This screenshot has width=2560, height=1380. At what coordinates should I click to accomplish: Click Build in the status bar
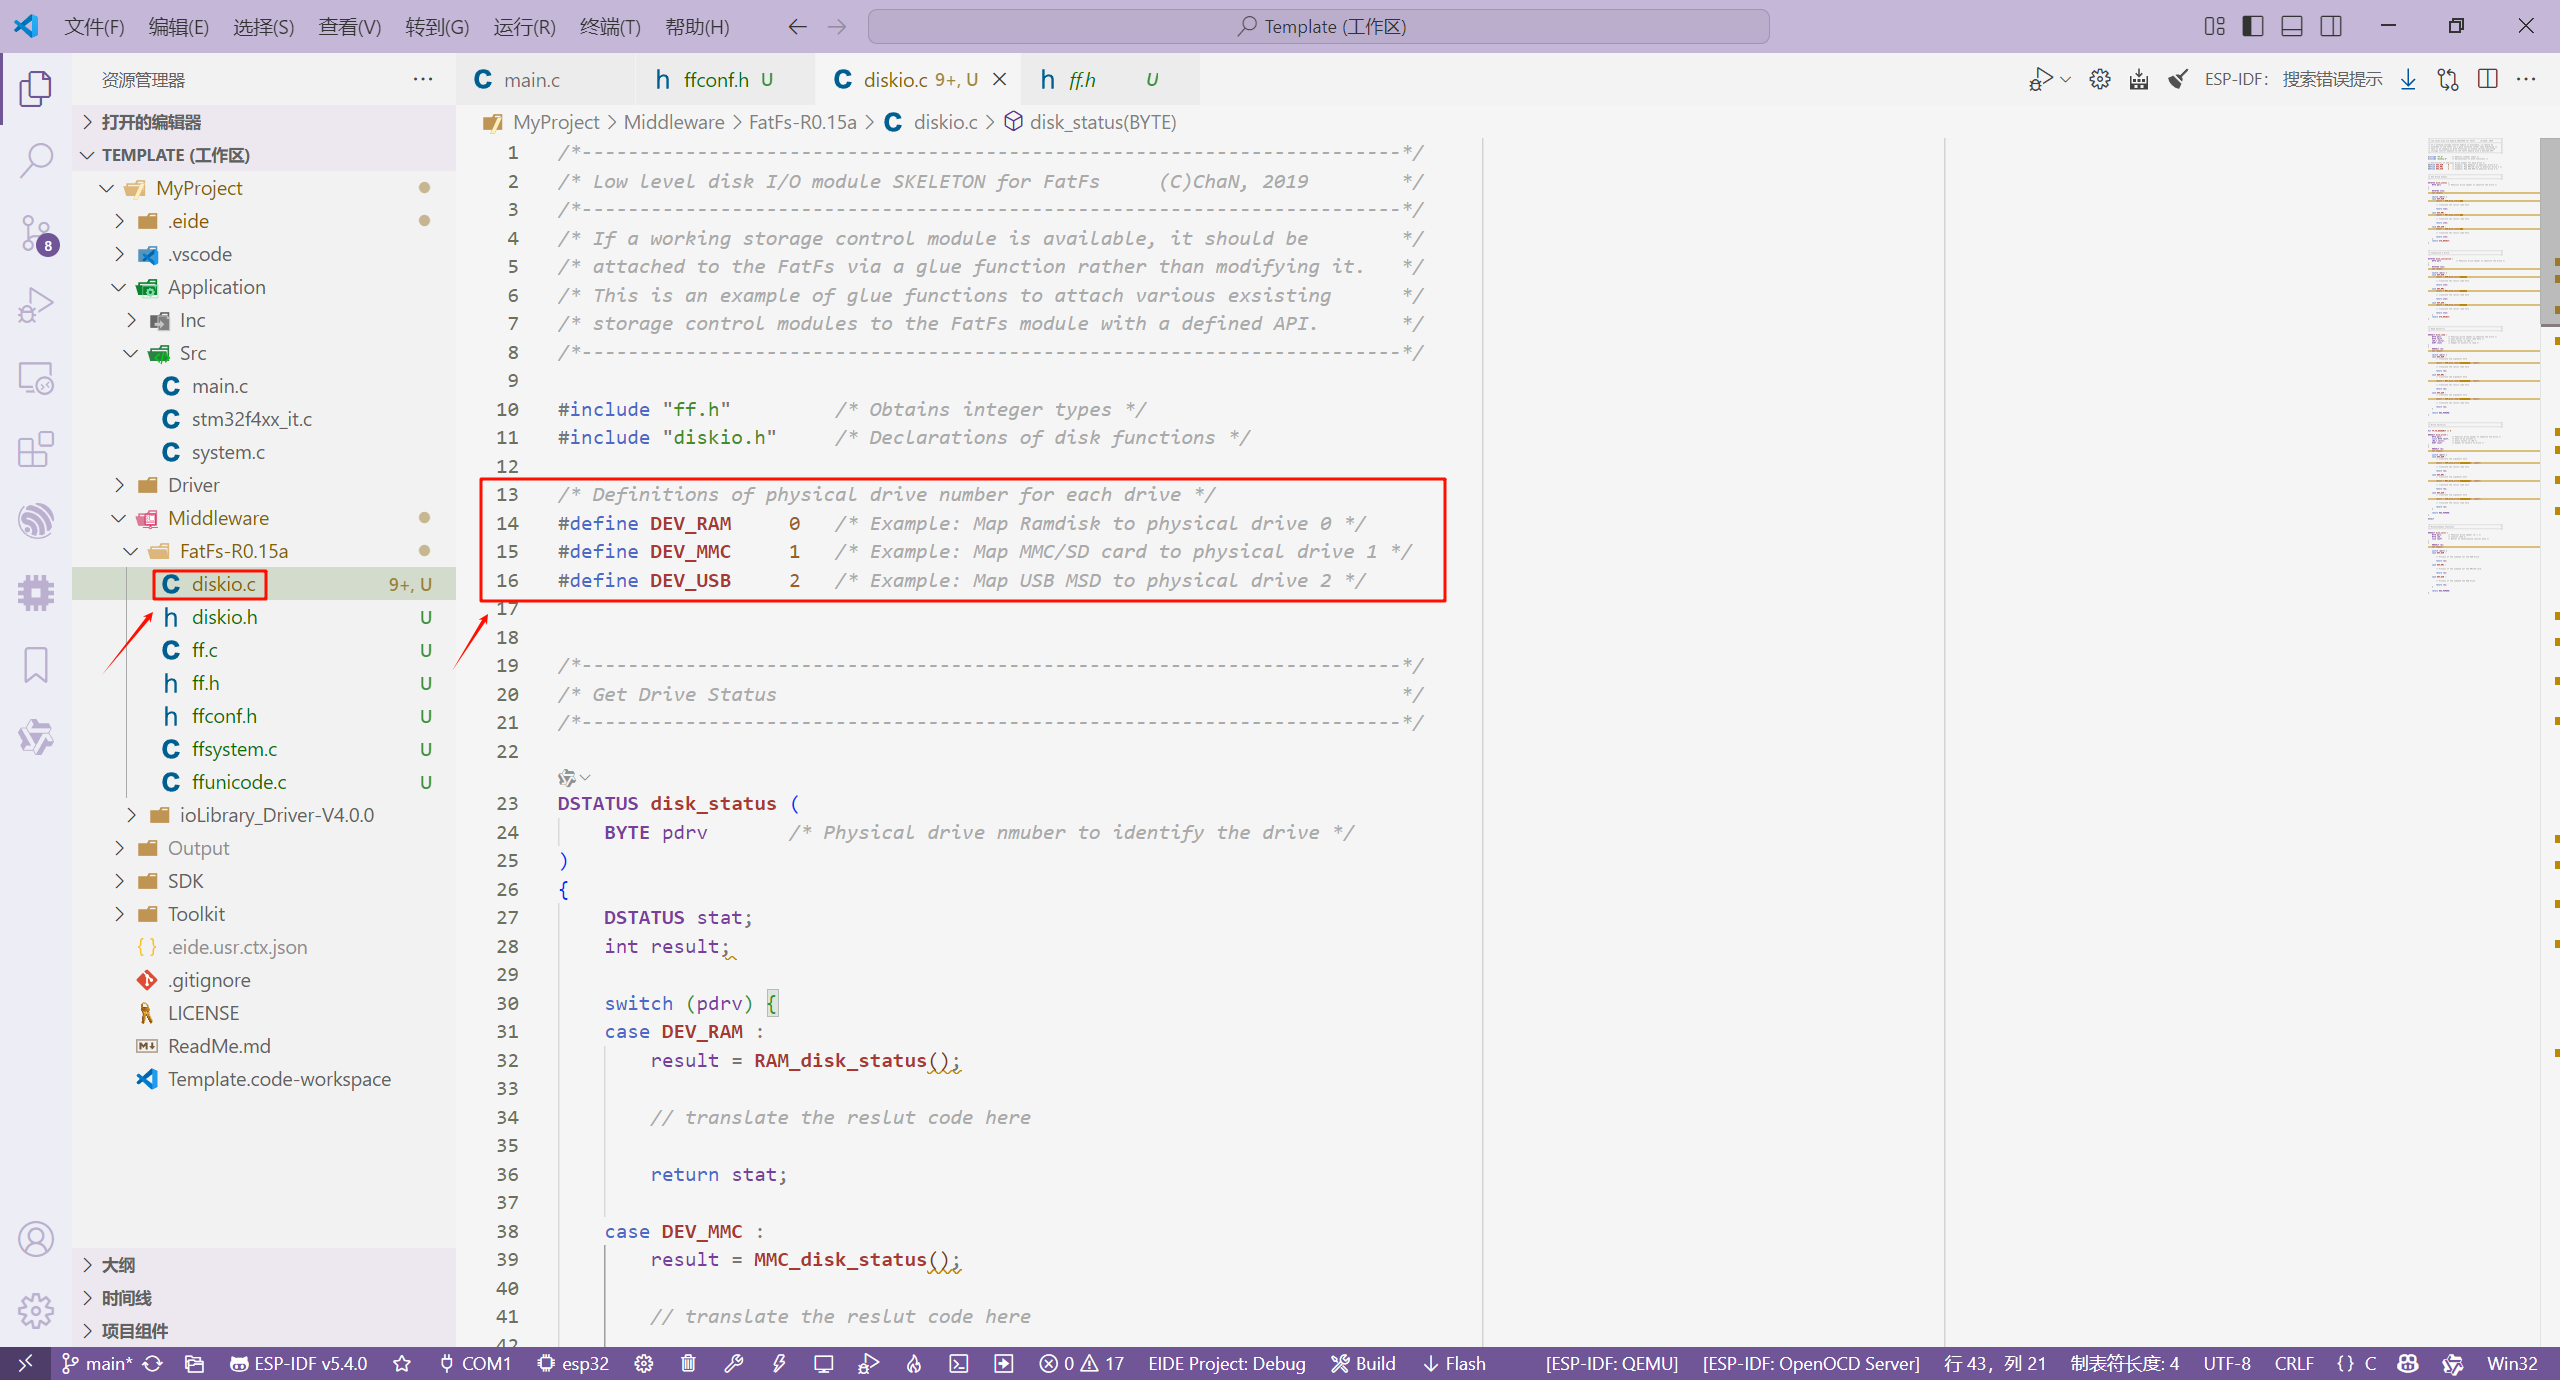point(1363,1363)
